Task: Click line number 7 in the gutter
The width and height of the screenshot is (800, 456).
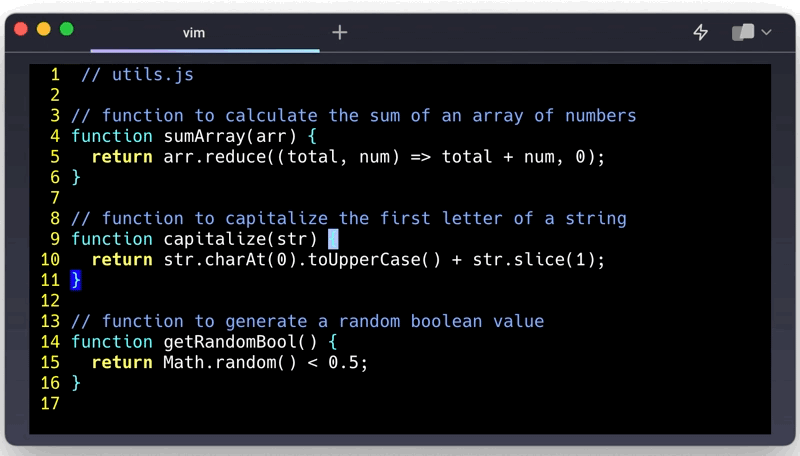Action: [x=55, y=198]
